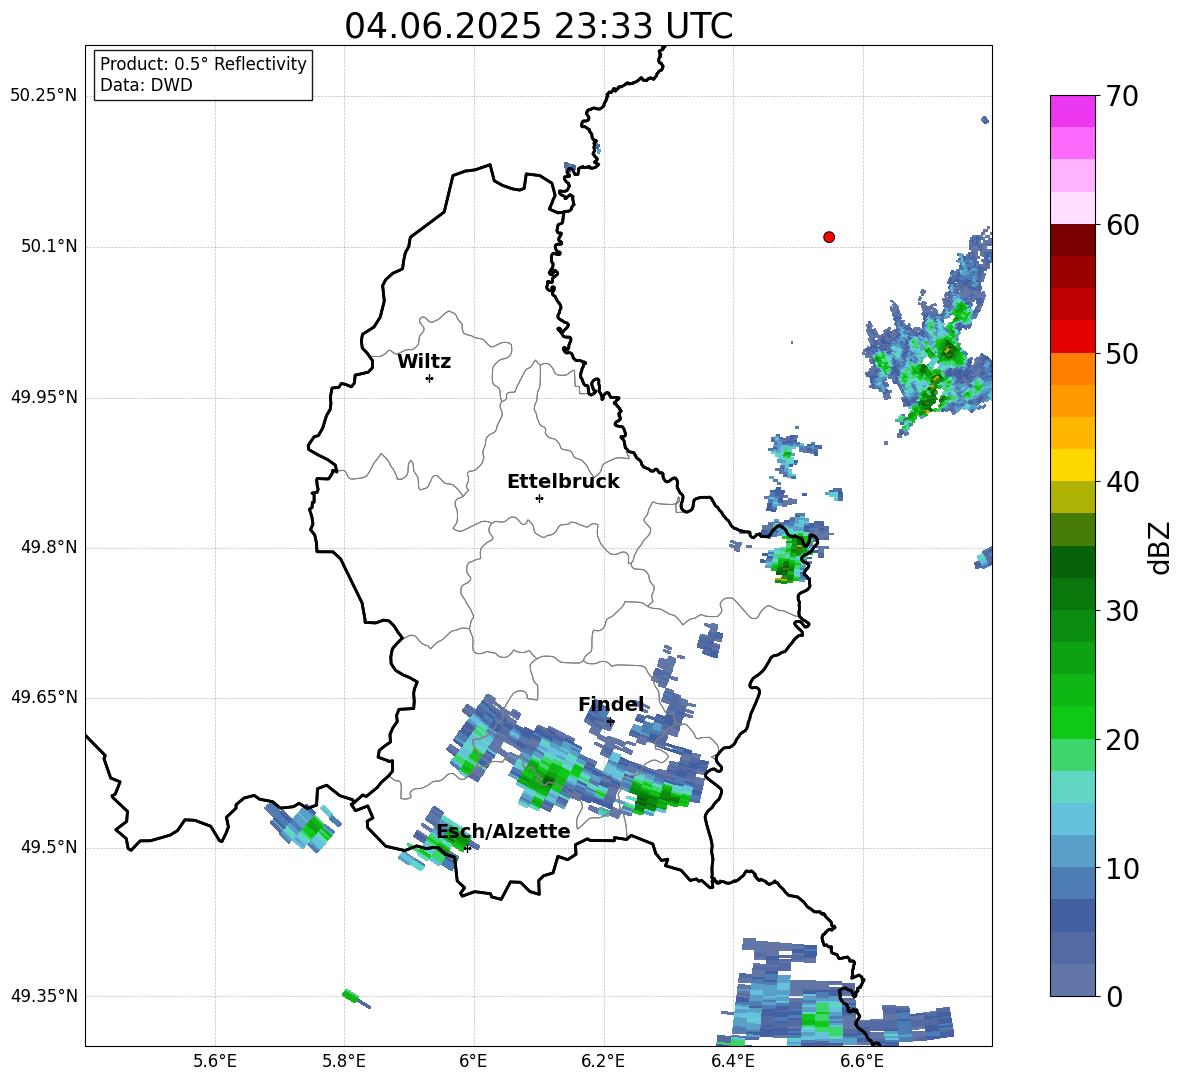Screen dimensions: 1184x1081
Task: Click the red dot station marker
Action: [x=828, y=237]
